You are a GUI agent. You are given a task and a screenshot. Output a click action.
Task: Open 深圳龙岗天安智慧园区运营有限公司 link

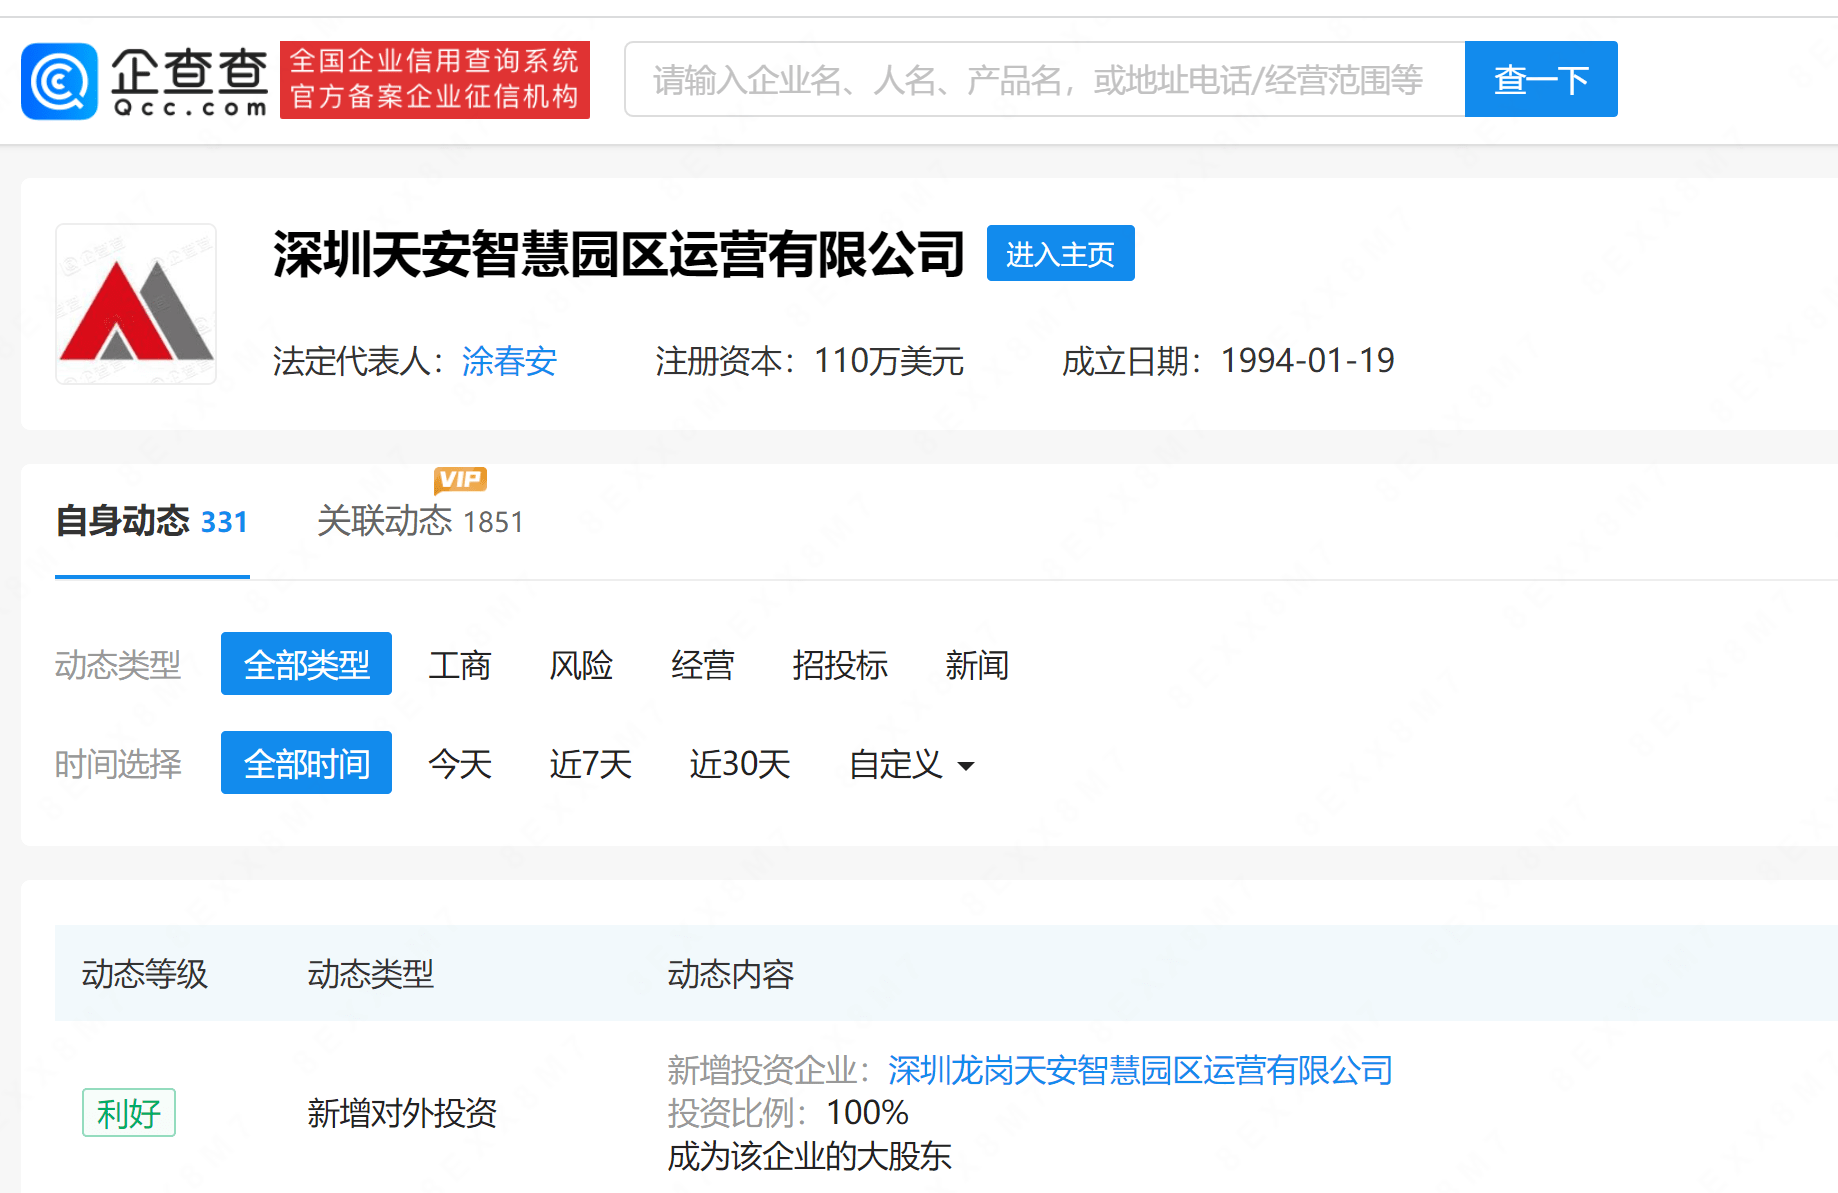pos(1140,1070)
